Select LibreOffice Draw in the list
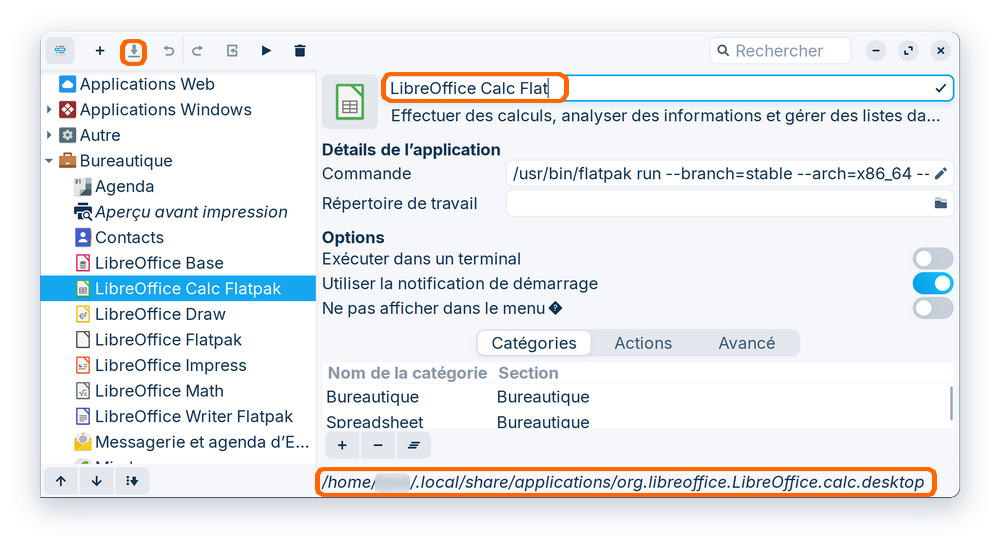The width and height of the screenshot is (1000, 546). point(160,314)
